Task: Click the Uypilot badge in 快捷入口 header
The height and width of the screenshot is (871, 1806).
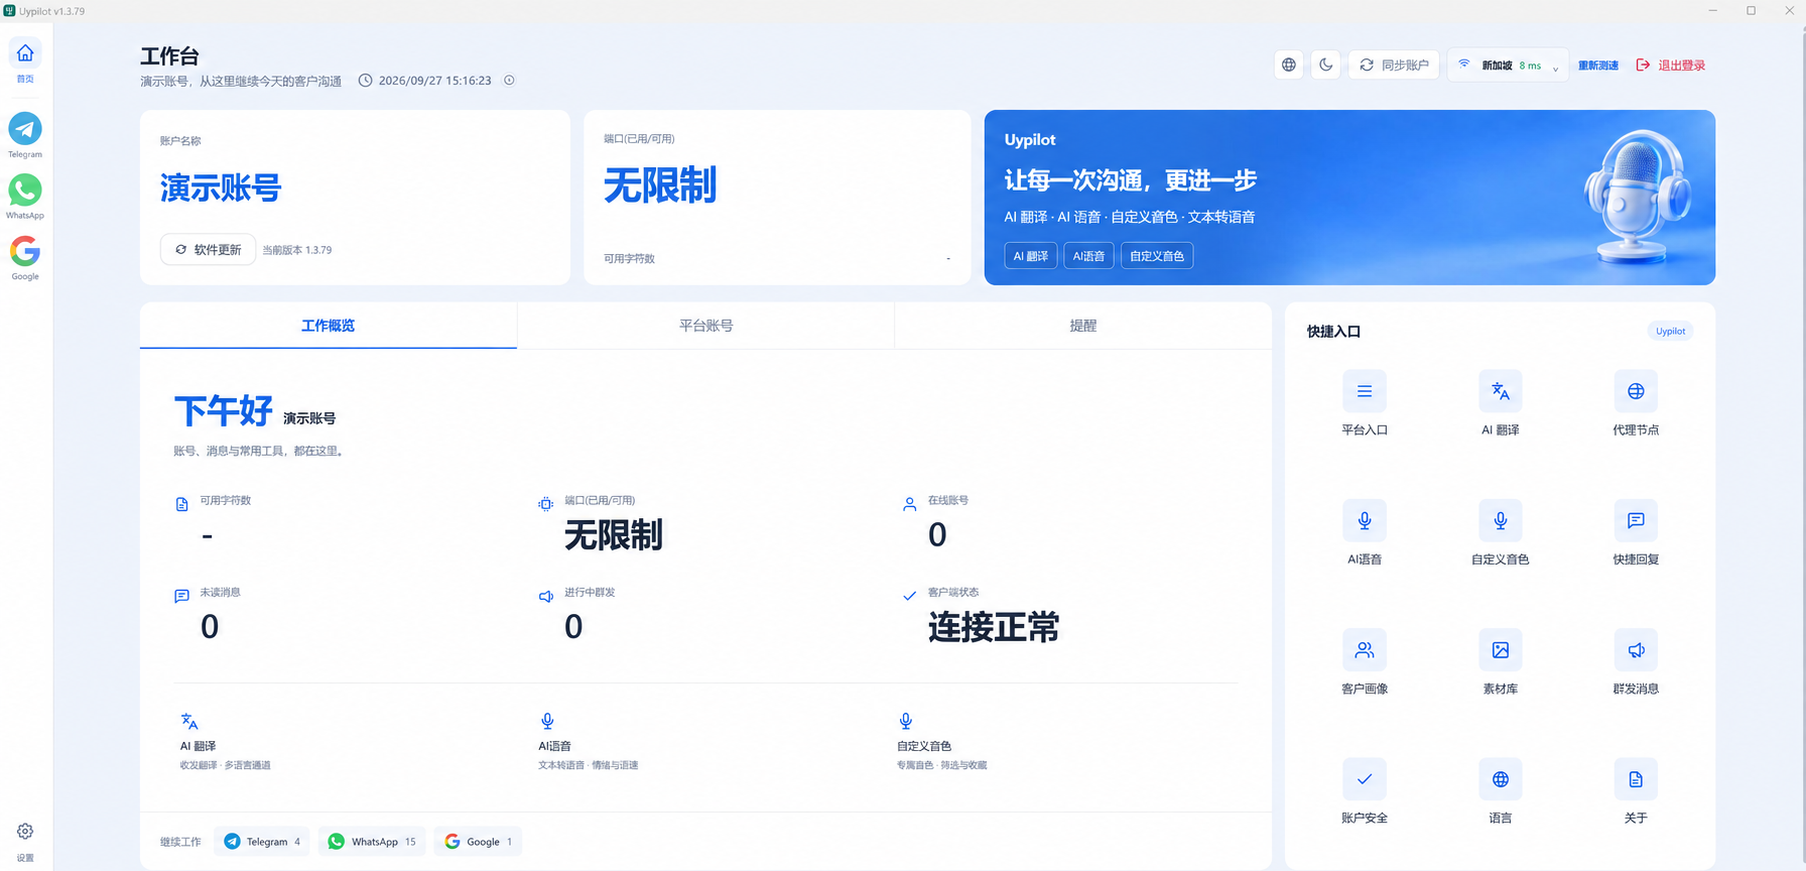Action: click(1670, 331)
